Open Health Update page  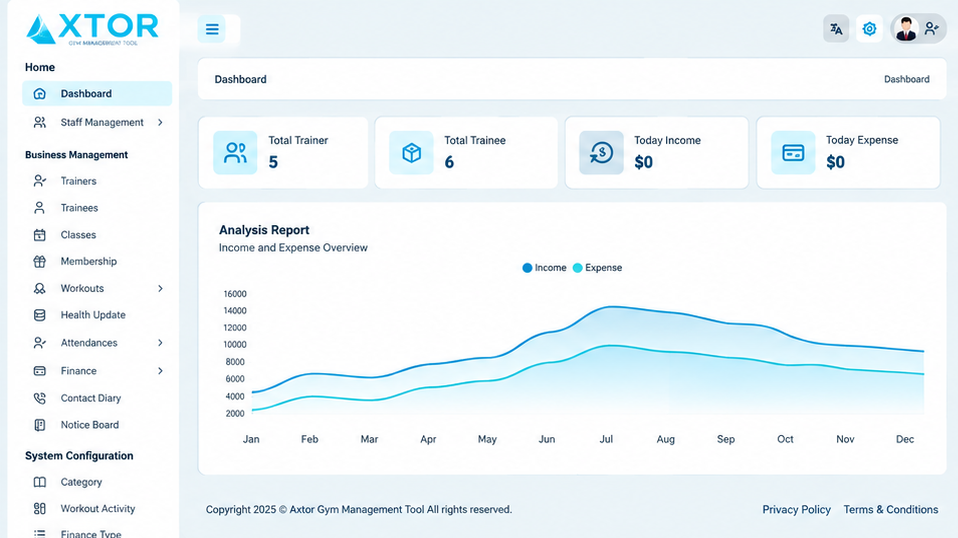[93, 315]
